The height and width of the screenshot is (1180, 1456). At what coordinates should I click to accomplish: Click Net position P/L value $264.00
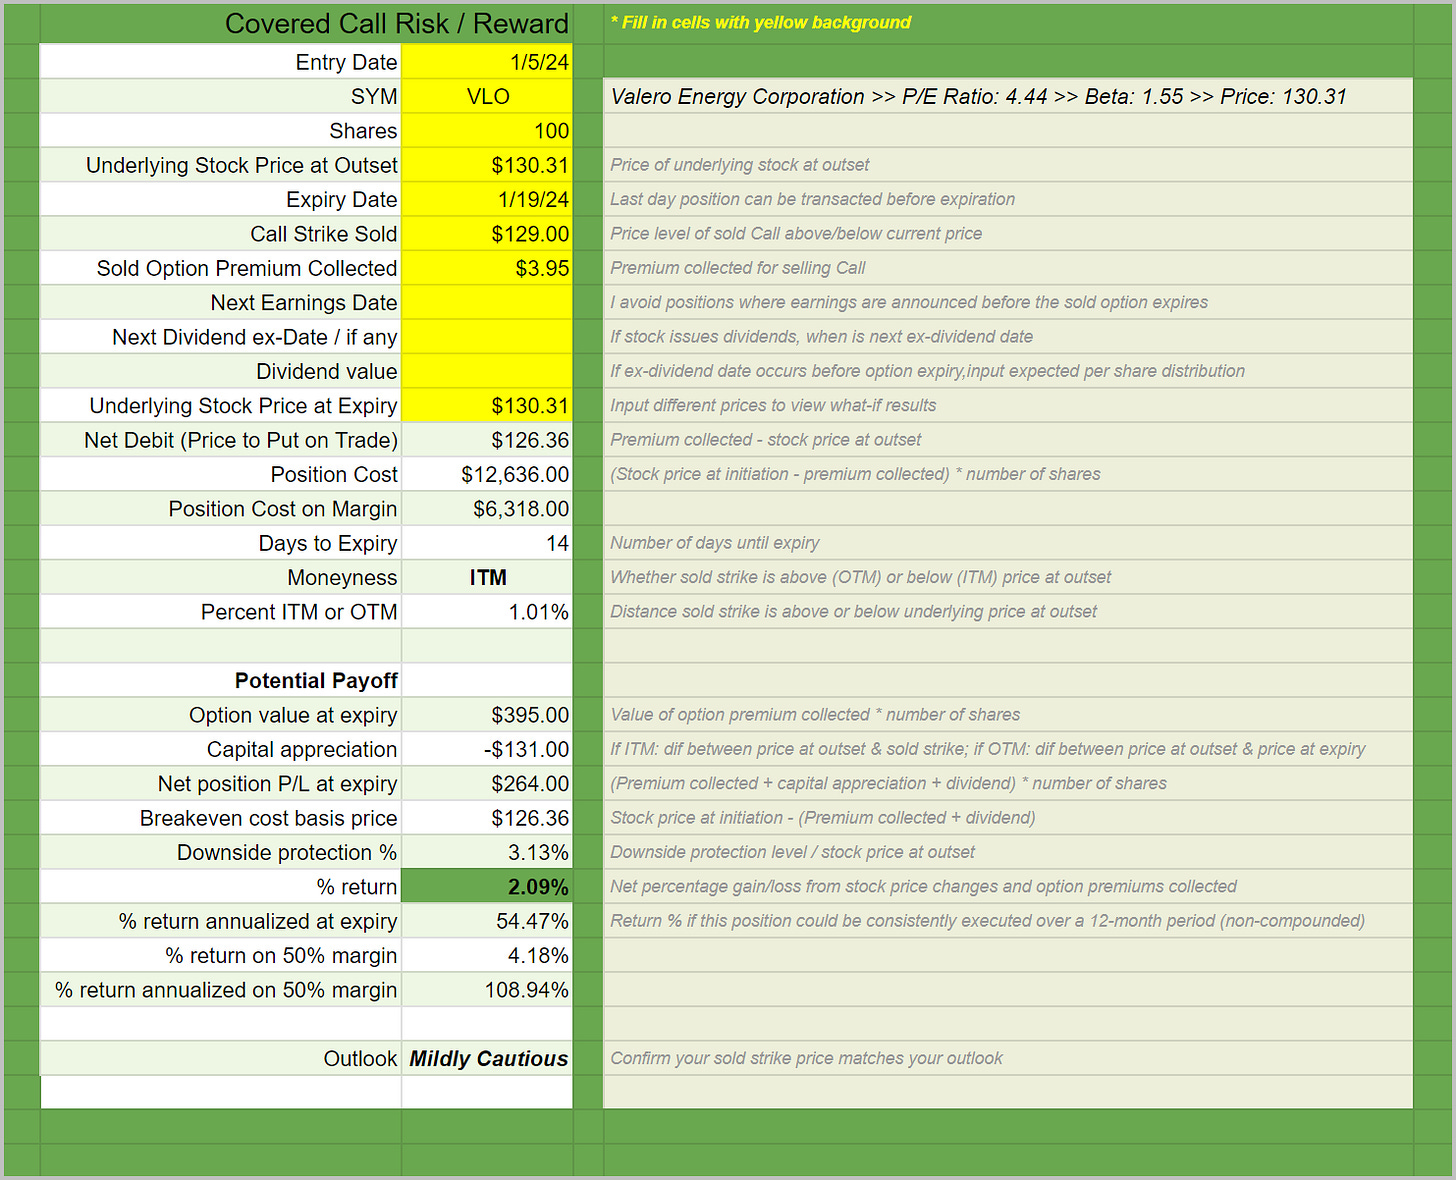click(x=487, y=784)
